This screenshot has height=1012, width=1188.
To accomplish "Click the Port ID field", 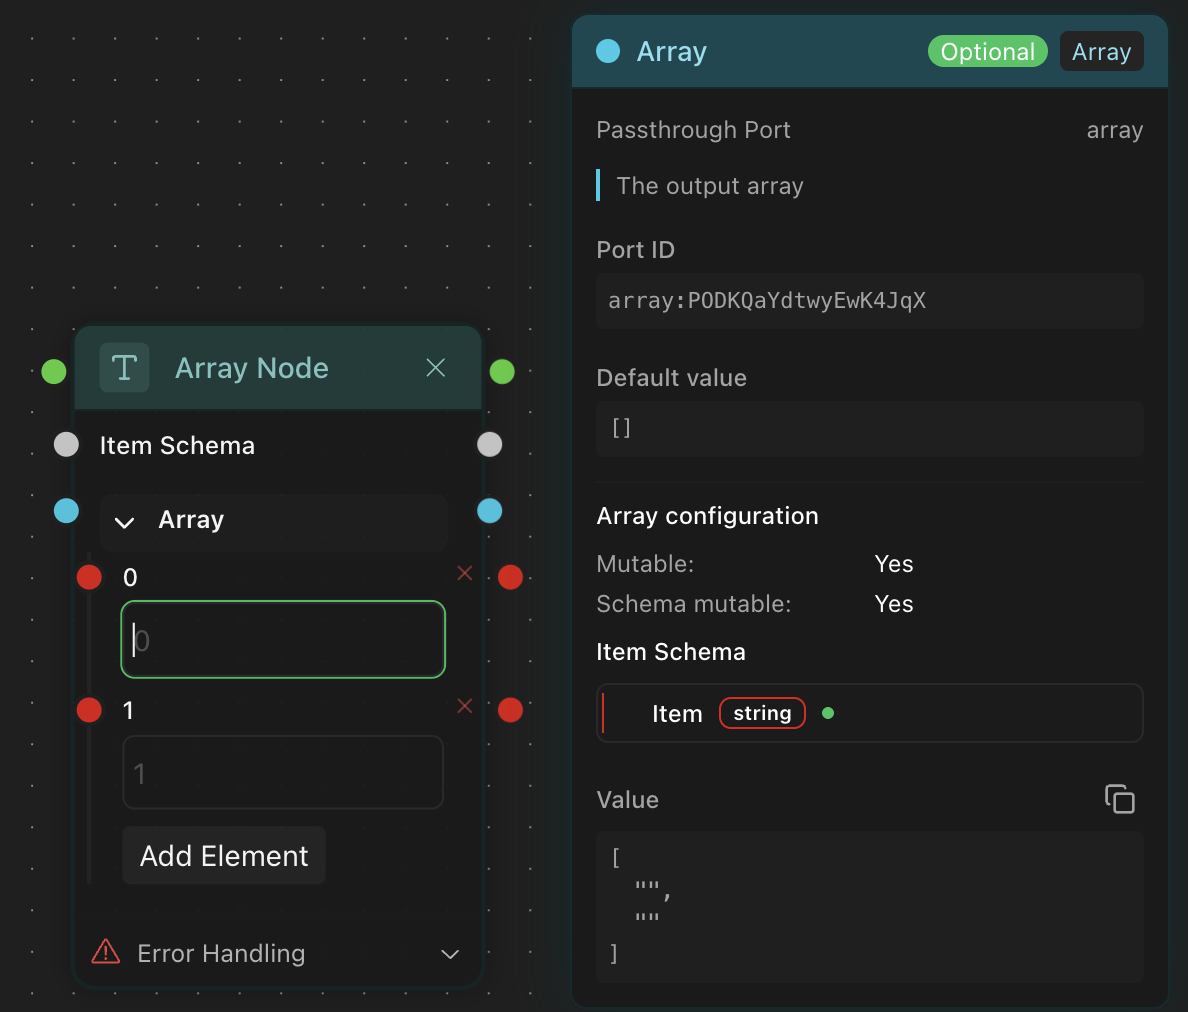I will point(869,301).
